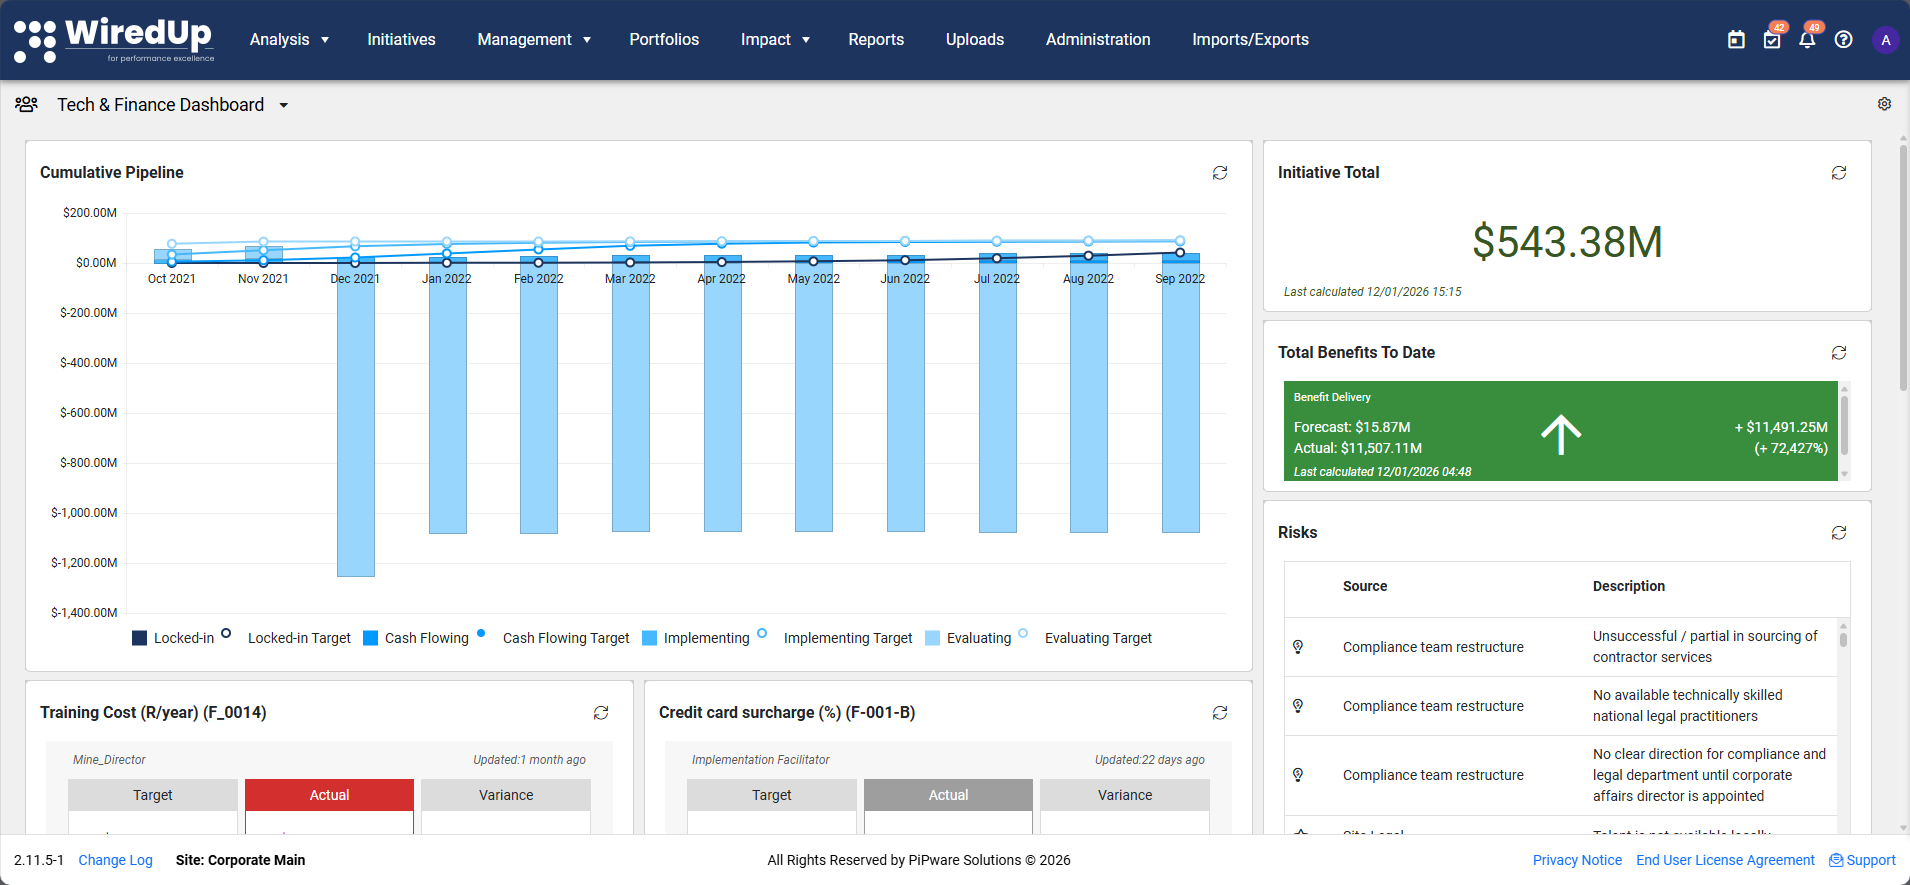Open the calendar icon in the header
This screenshot has width=1910, height=885.
(1736, 40)
